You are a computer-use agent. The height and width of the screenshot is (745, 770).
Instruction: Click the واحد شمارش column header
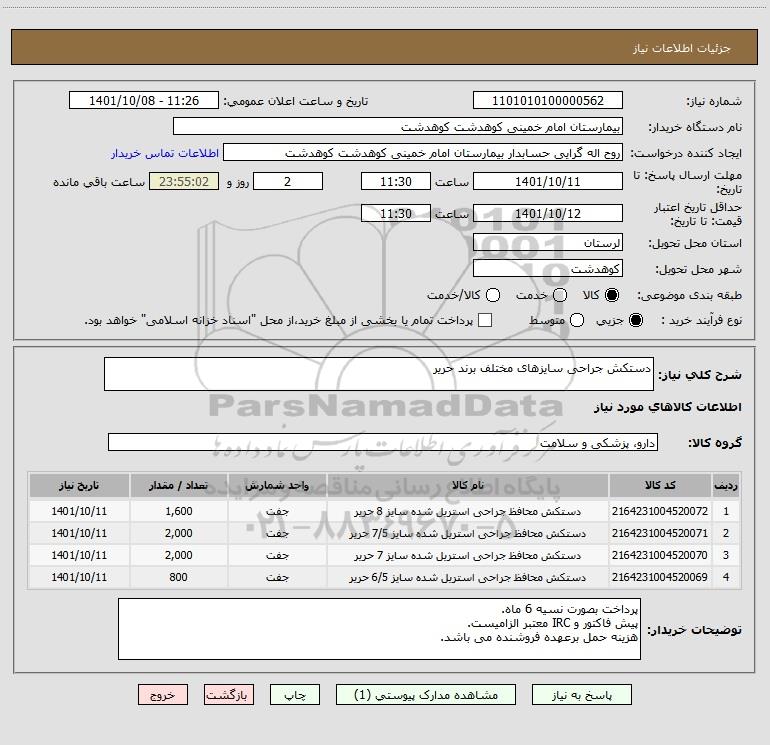(277, 485)
